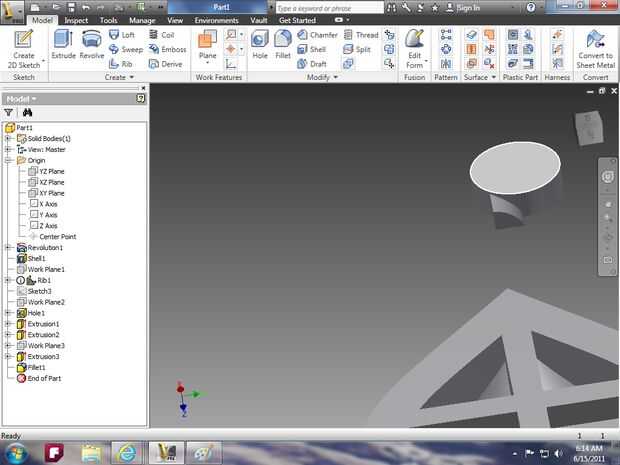This screenshot has height=465, width=620.
Task: Open the Environments tab
Action: pos(216,20)
